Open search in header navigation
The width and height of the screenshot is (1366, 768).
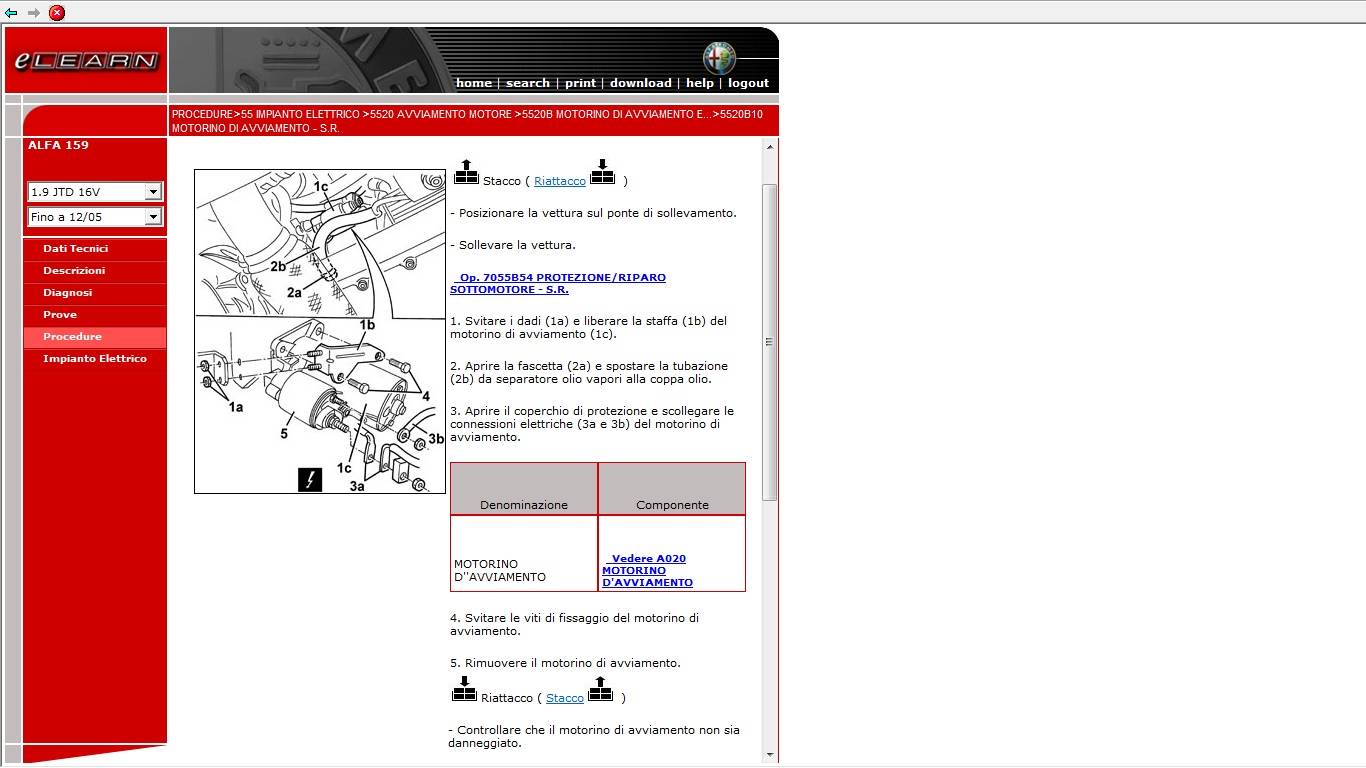[528, 83]
